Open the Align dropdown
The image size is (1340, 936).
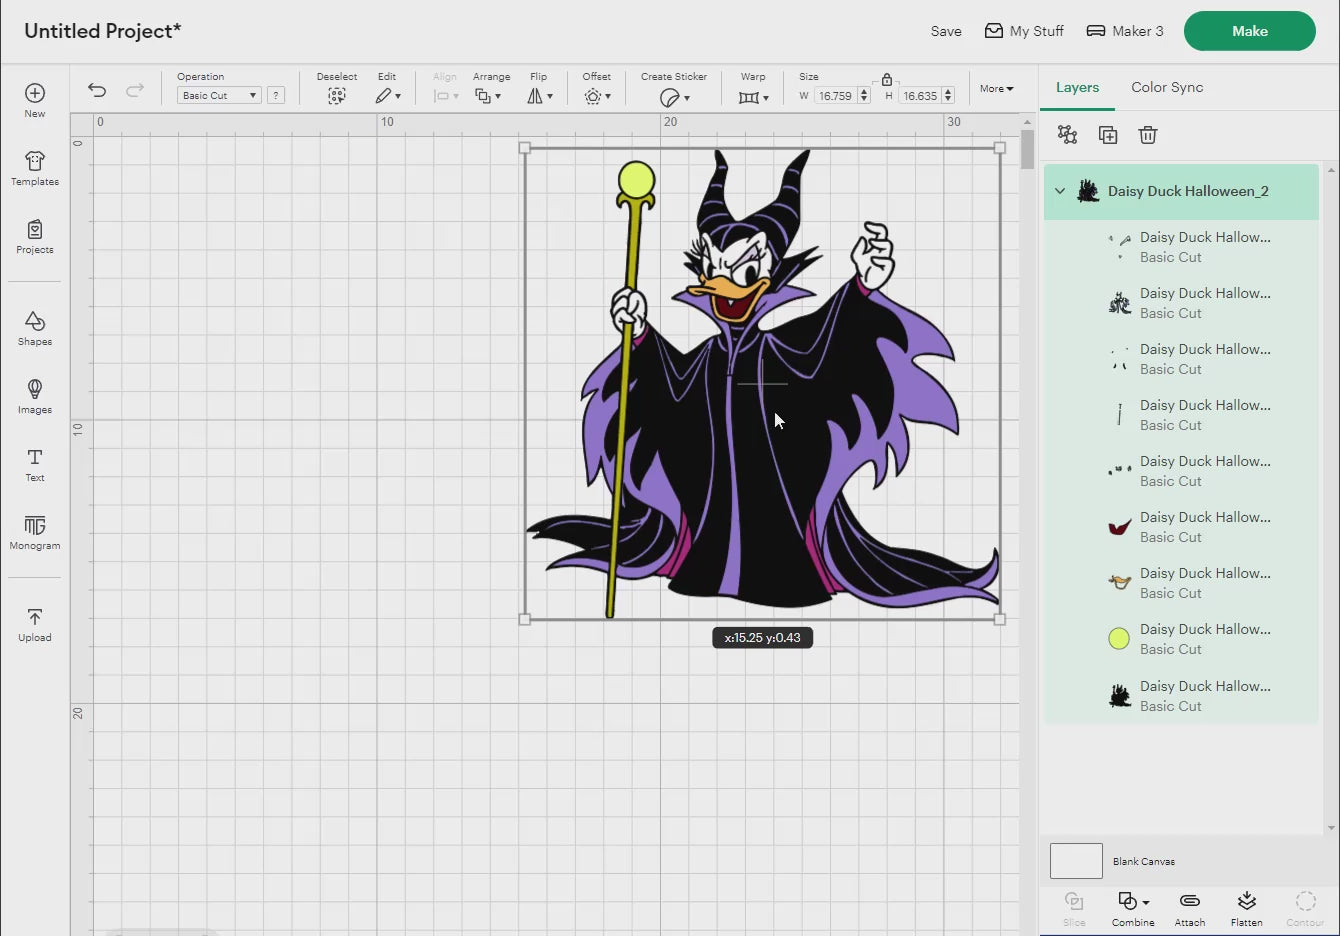446,96
